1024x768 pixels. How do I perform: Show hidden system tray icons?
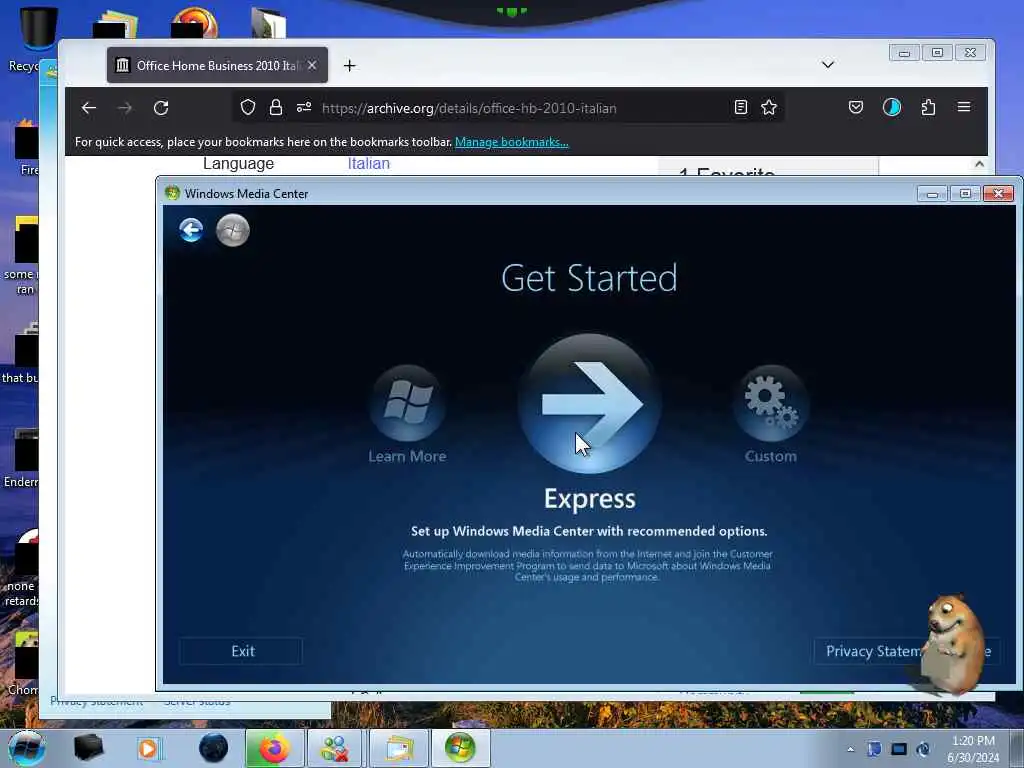[850, 749]
